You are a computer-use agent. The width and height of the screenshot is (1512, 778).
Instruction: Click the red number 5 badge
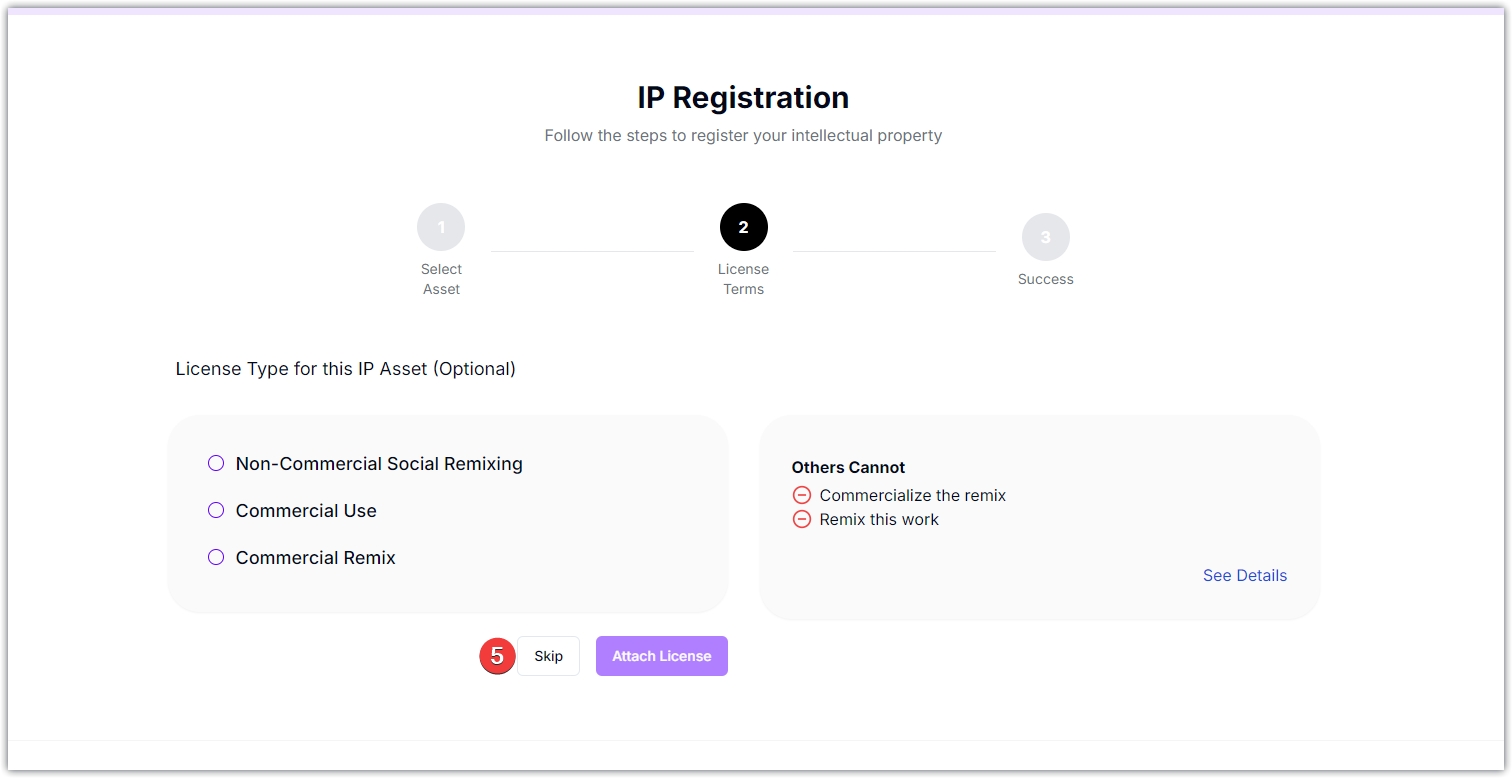[497, 656]
